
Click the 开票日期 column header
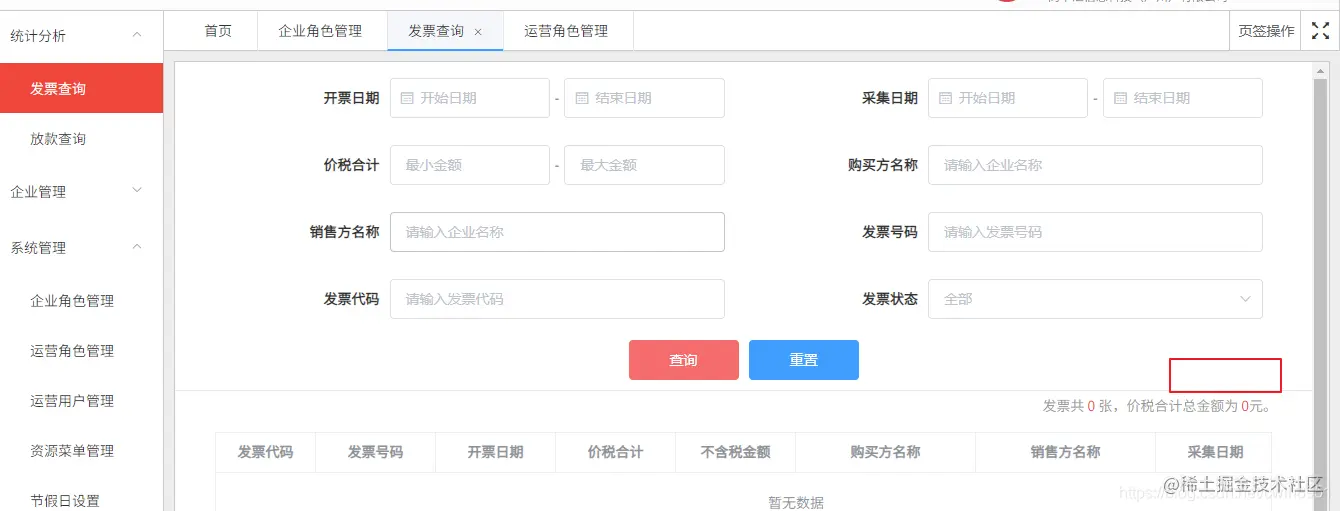click(495, 452)
